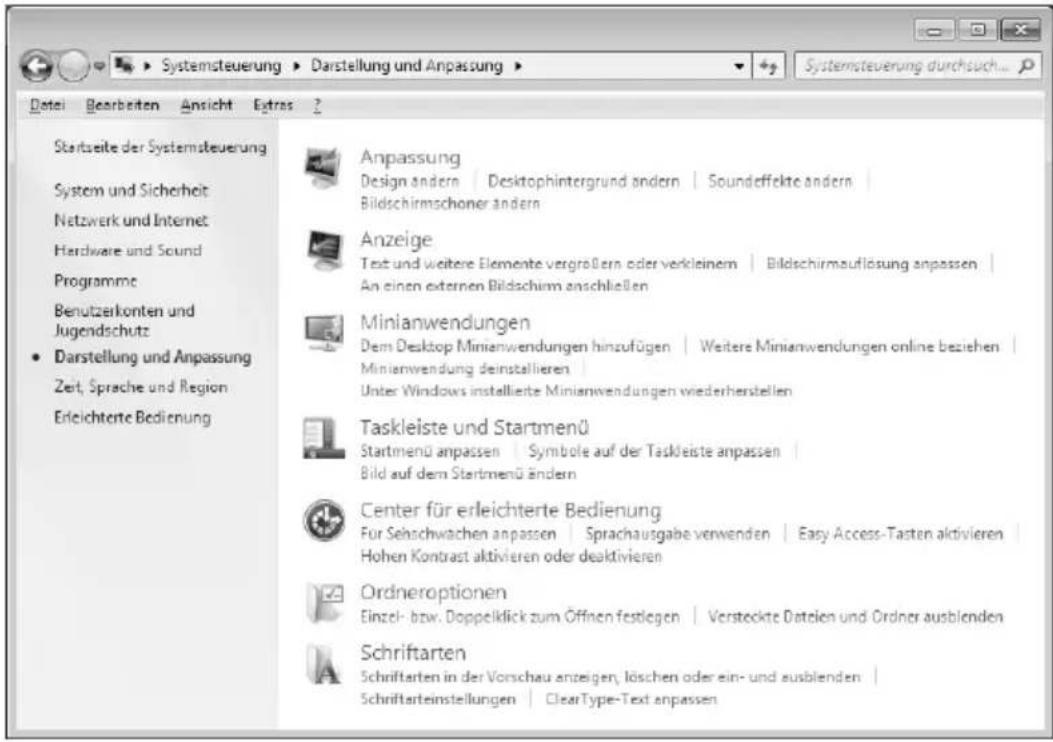Click Darstellung und Anpassung breadcrumb
Screen dimensions: 1053x742
pos(406,66)
